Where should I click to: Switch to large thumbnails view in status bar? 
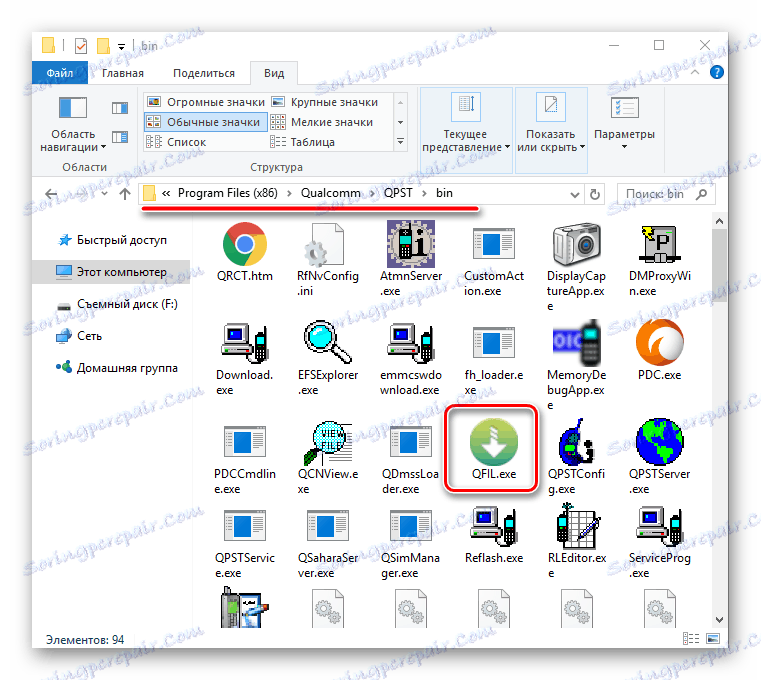click(x=712, y=639)
